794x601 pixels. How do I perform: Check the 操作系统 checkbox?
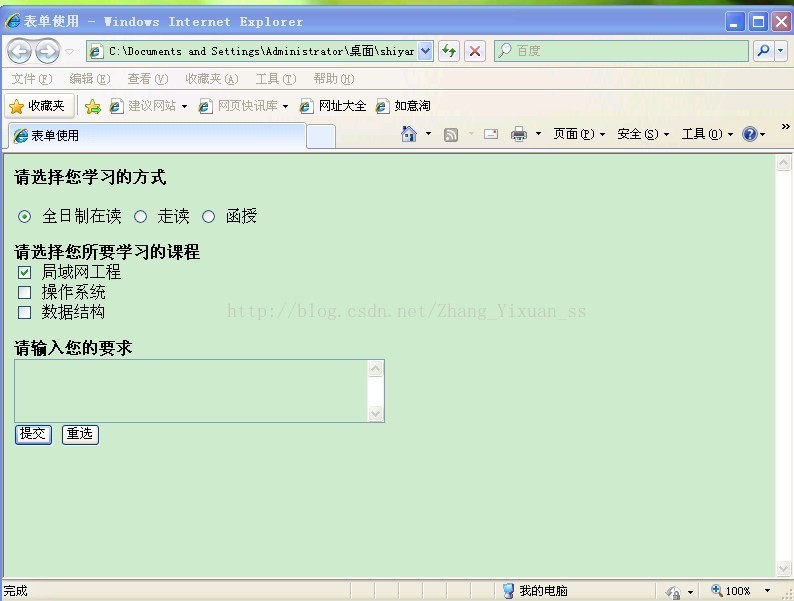[x=24, y=292]
